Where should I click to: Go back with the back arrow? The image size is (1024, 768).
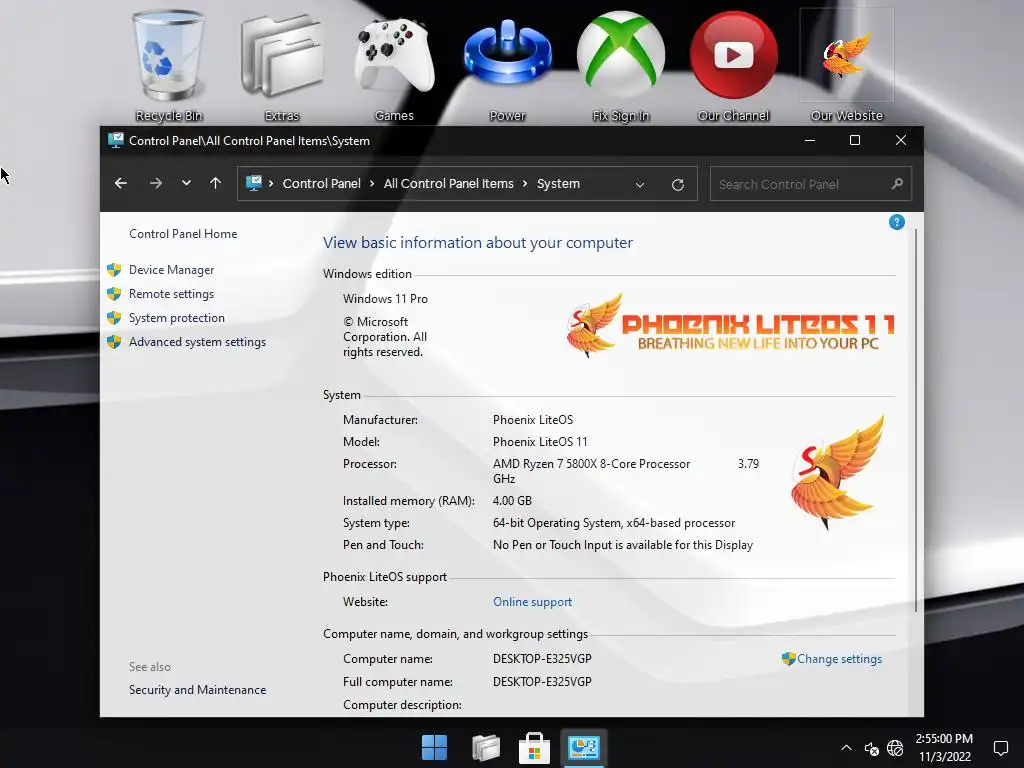(x=121, y=184)
